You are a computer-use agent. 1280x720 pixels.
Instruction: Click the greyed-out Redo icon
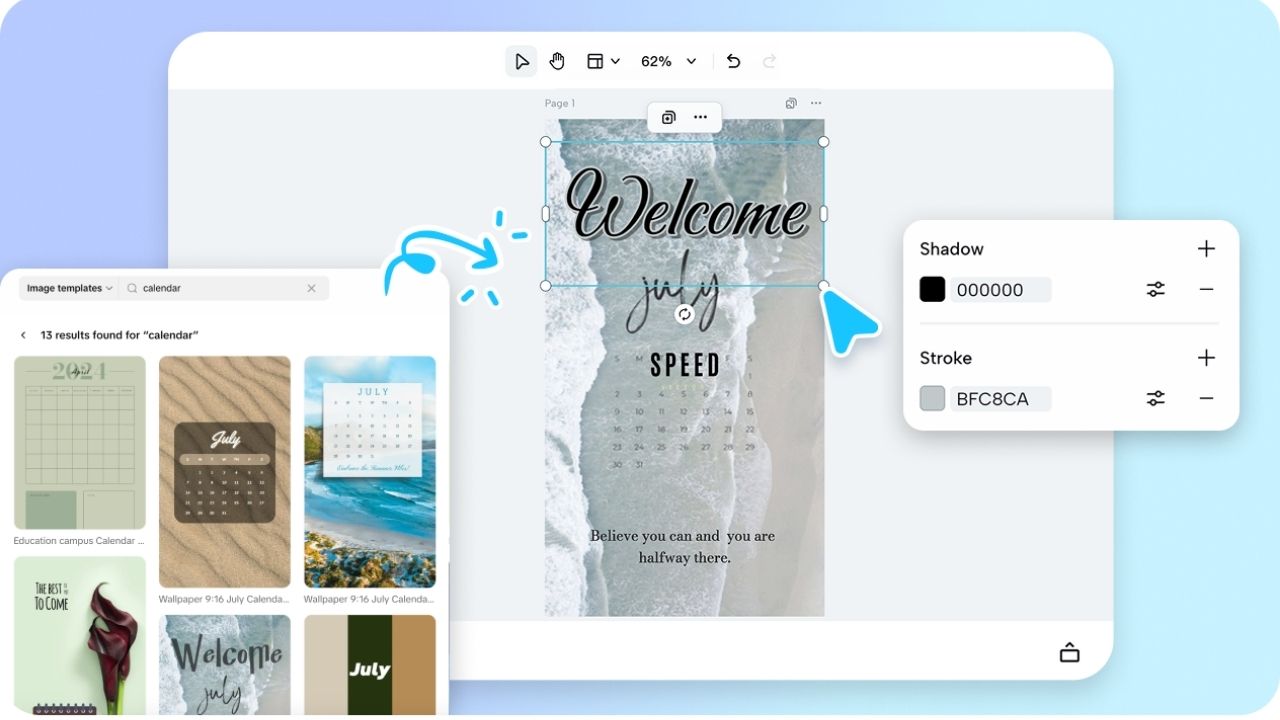point(769,61)
